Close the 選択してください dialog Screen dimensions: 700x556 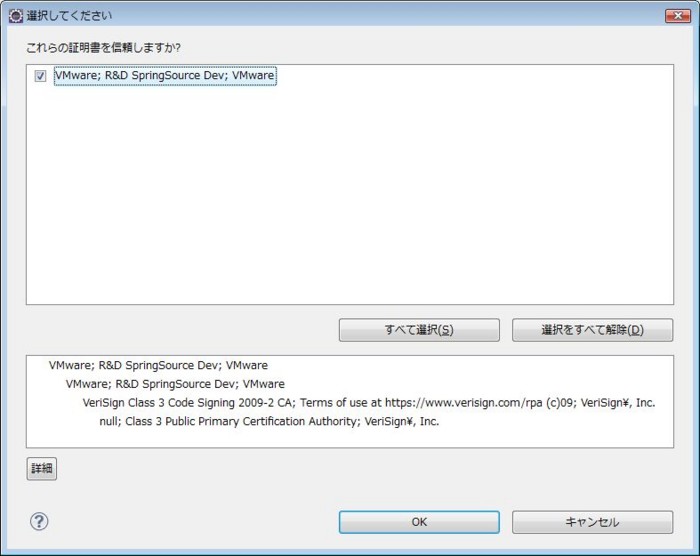click(678, 16)
